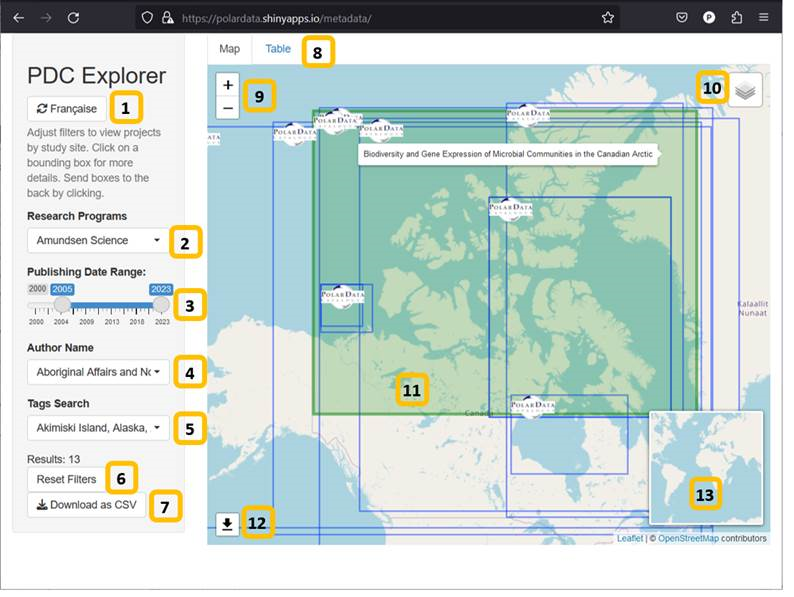
Task: Switch to the Table tab
Action: coord(278,48)
